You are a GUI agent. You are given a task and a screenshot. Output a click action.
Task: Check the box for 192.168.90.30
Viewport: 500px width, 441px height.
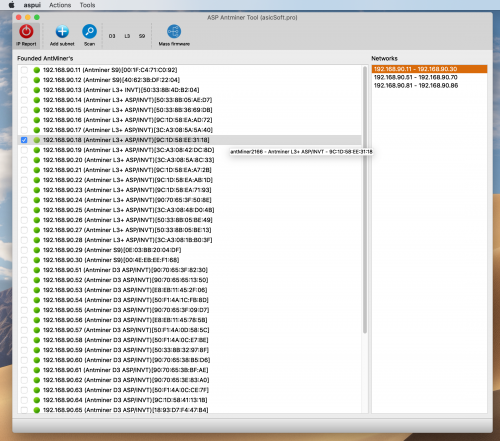(24, 260)
